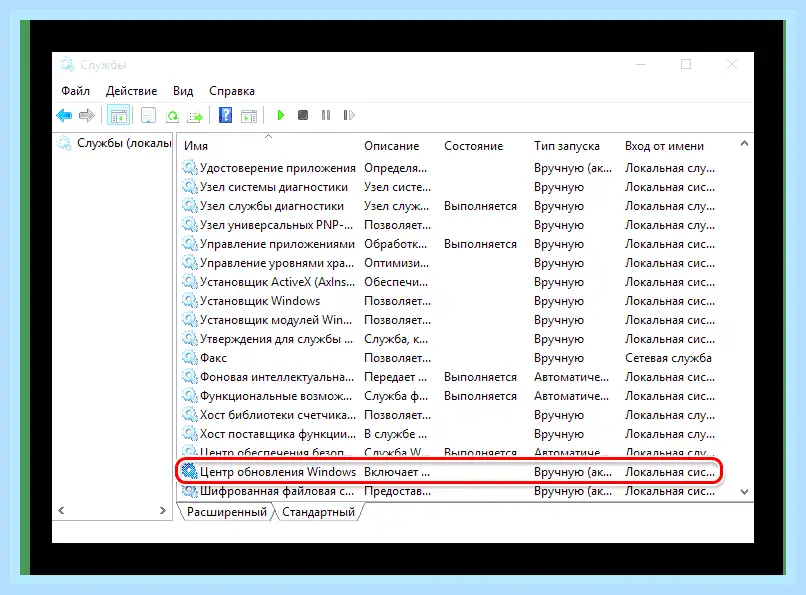
Task: Toggle the Show/Hide Action Pane icon
Action: [249, 116]
